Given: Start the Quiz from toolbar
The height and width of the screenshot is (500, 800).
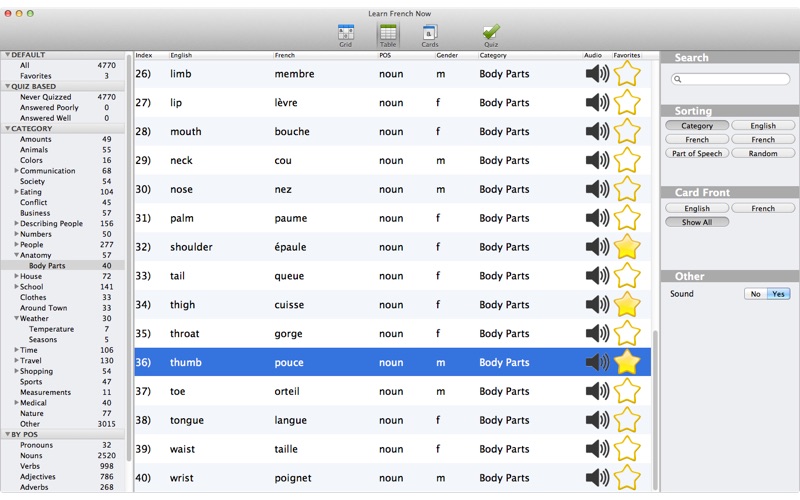Looking at the screenshot, I should (490, 33).
